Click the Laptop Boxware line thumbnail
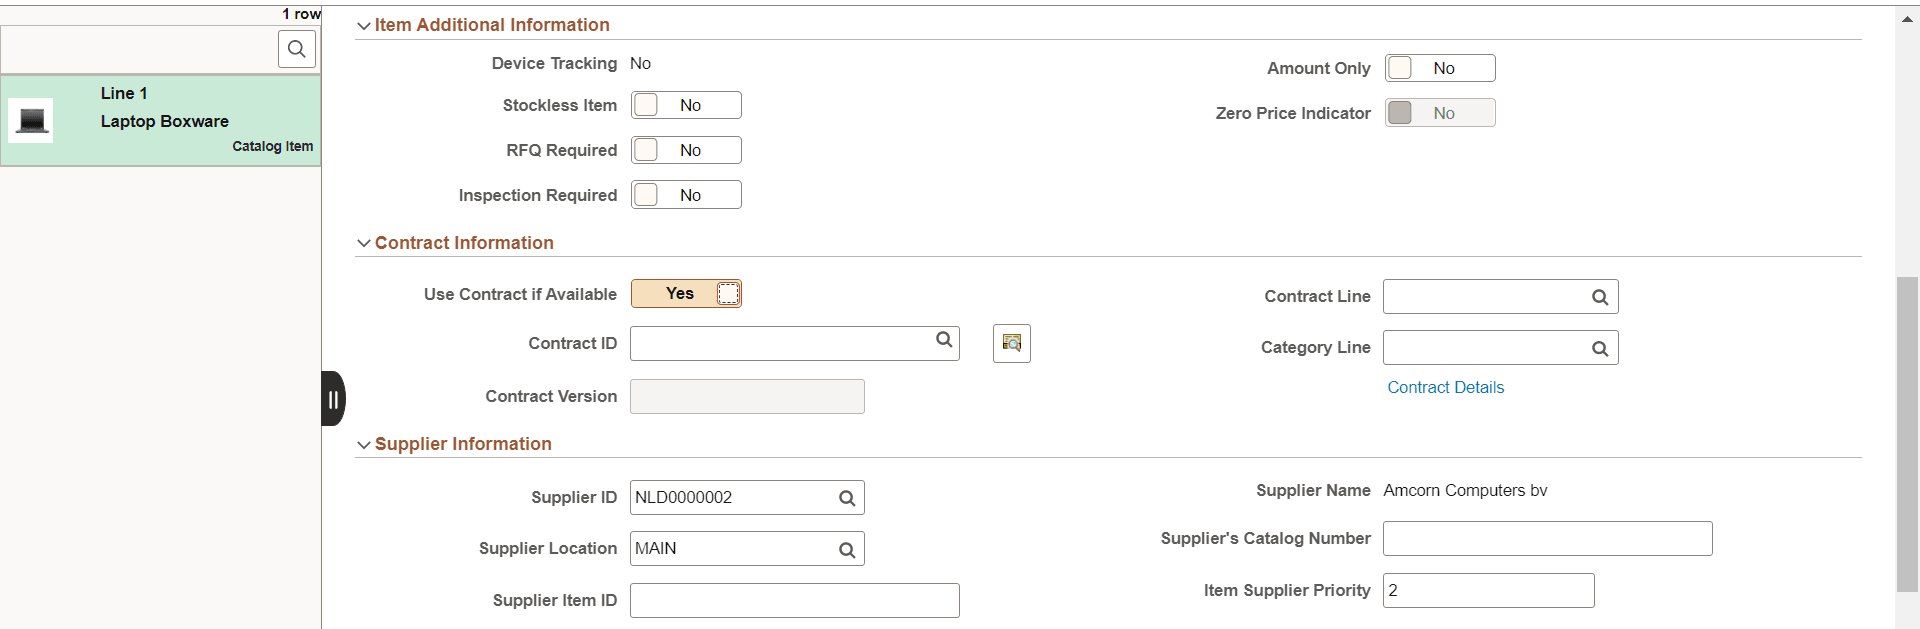Viewport: 1920px width, 629px height. pyautogui.click(x=31, y=119)
